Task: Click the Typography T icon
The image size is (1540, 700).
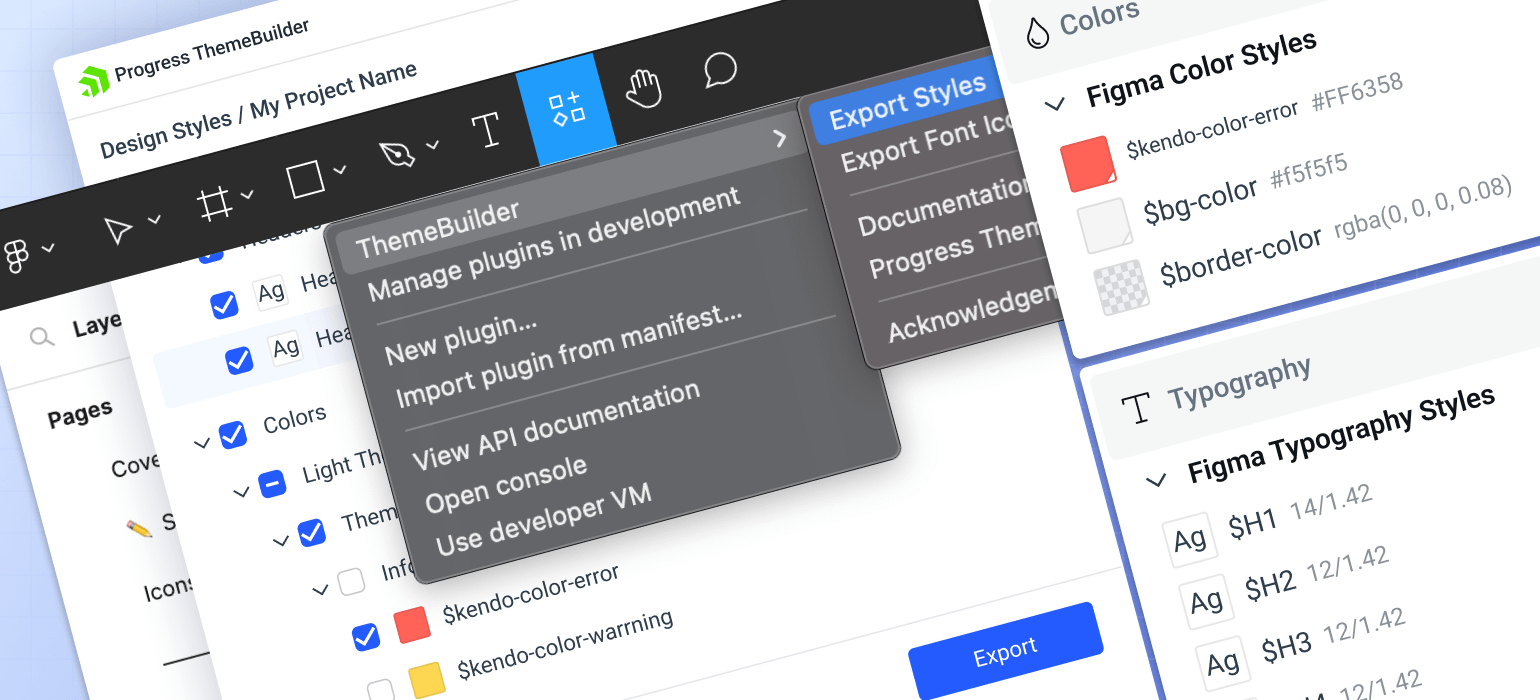Action: coord(1135,408)
